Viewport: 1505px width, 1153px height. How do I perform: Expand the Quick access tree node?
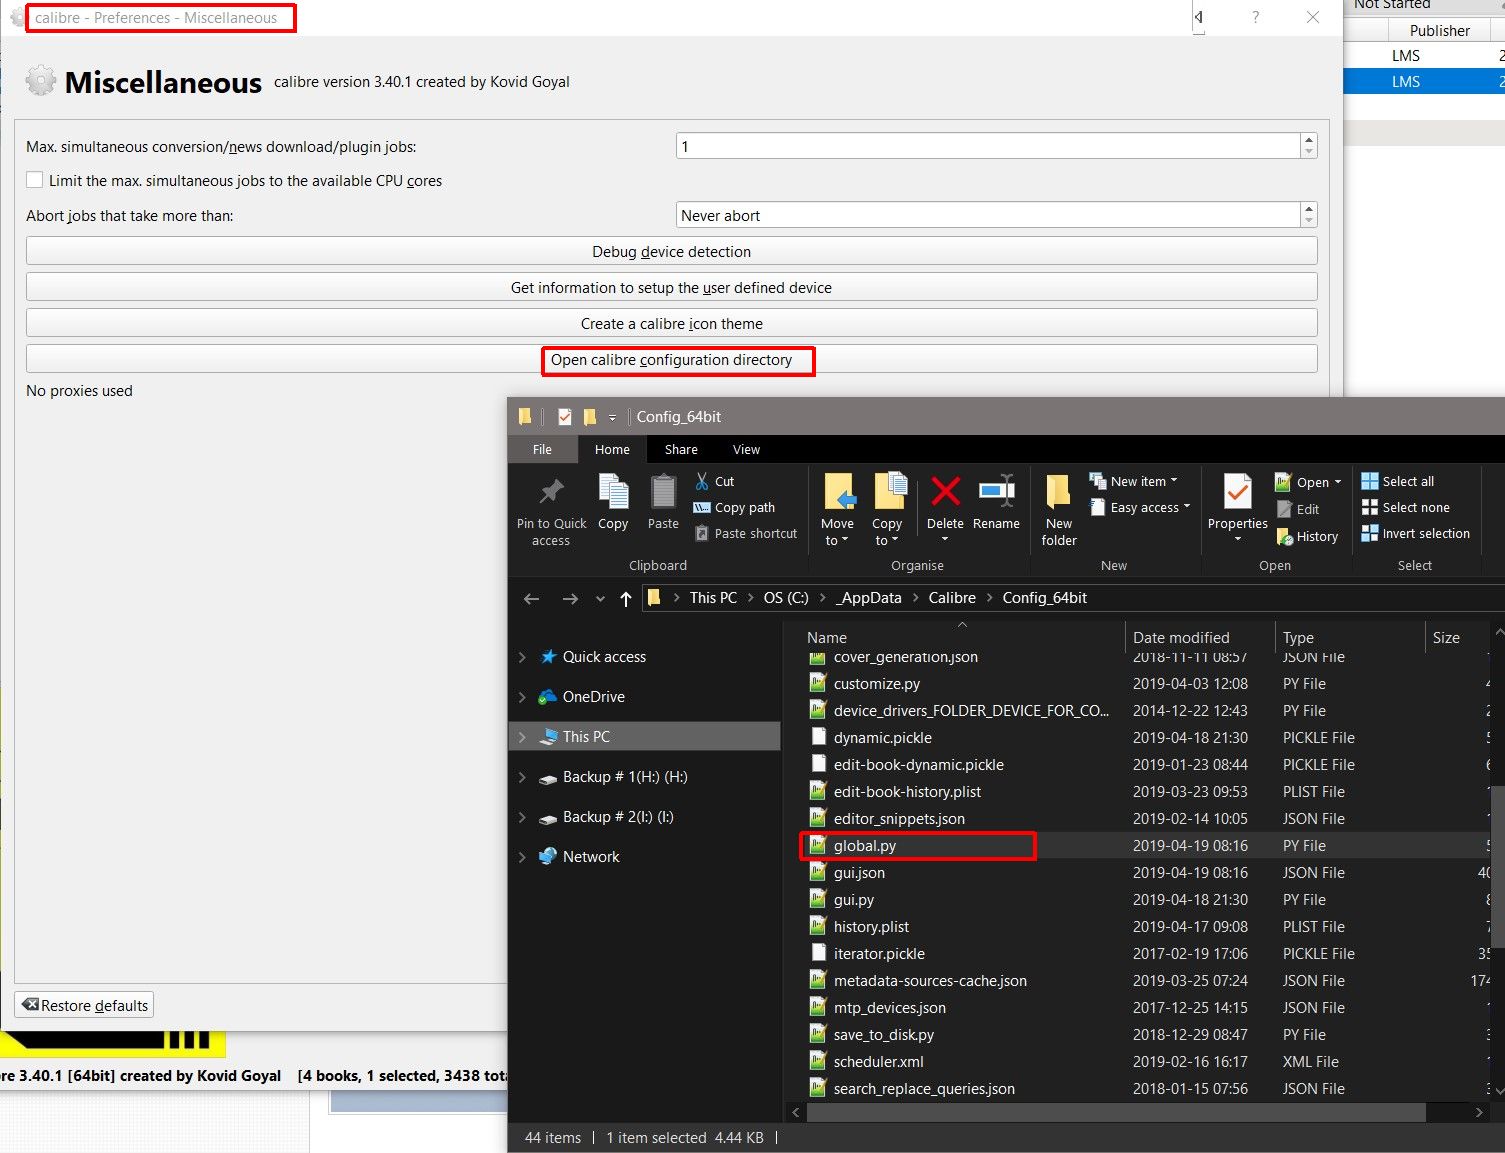(522, 657)
